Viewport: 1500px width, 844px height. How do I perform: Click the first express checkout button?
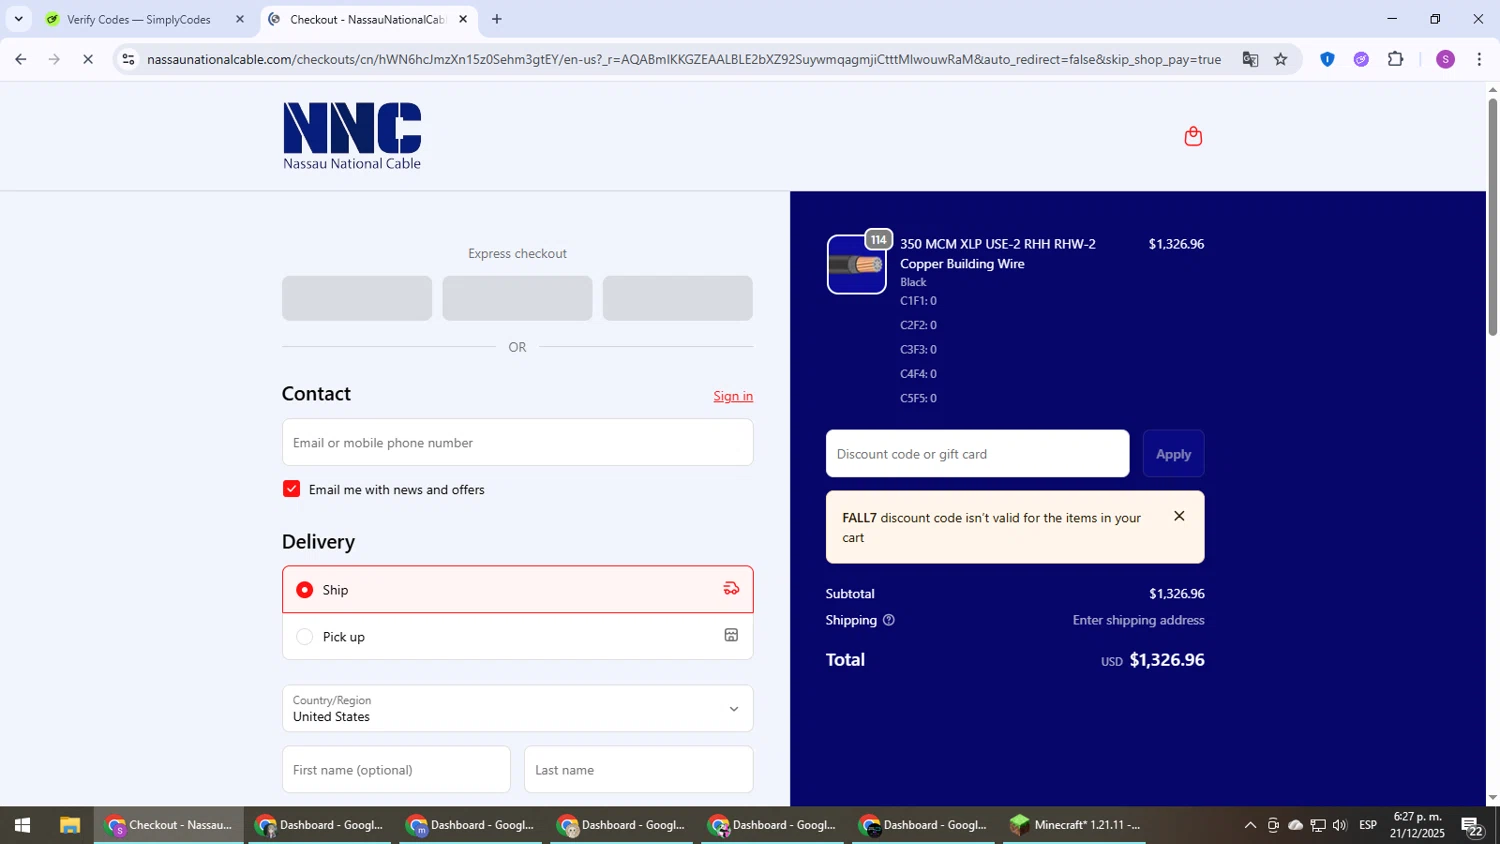pyautogui.click(x=357, y=298)
